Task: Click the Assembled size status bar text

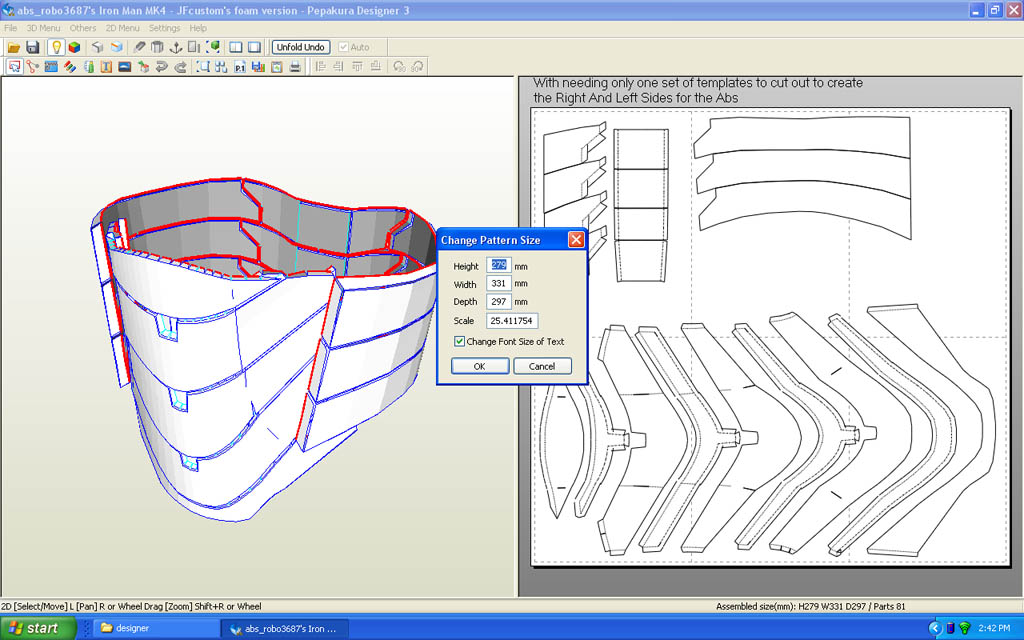Action: [810, 607]
